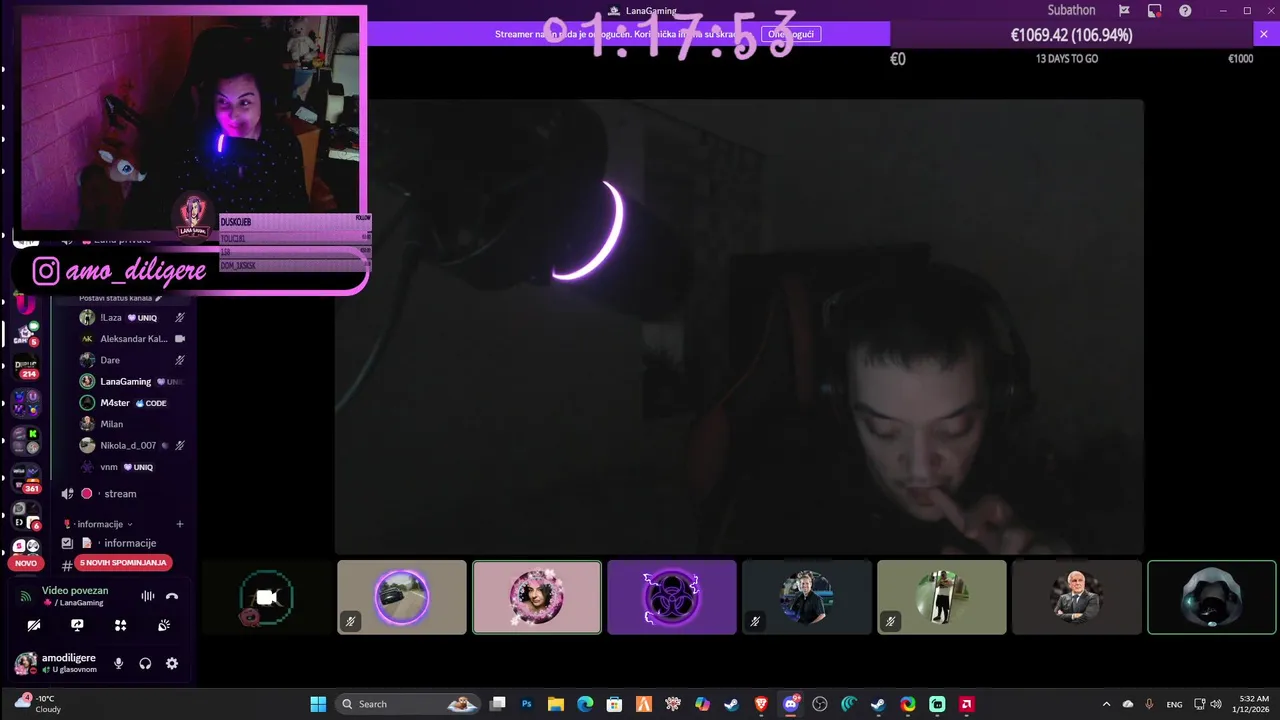This screenshot has width=1280, height=720.
Task: Toggle camera in voice panel
Action: click(x=34, y=625)
